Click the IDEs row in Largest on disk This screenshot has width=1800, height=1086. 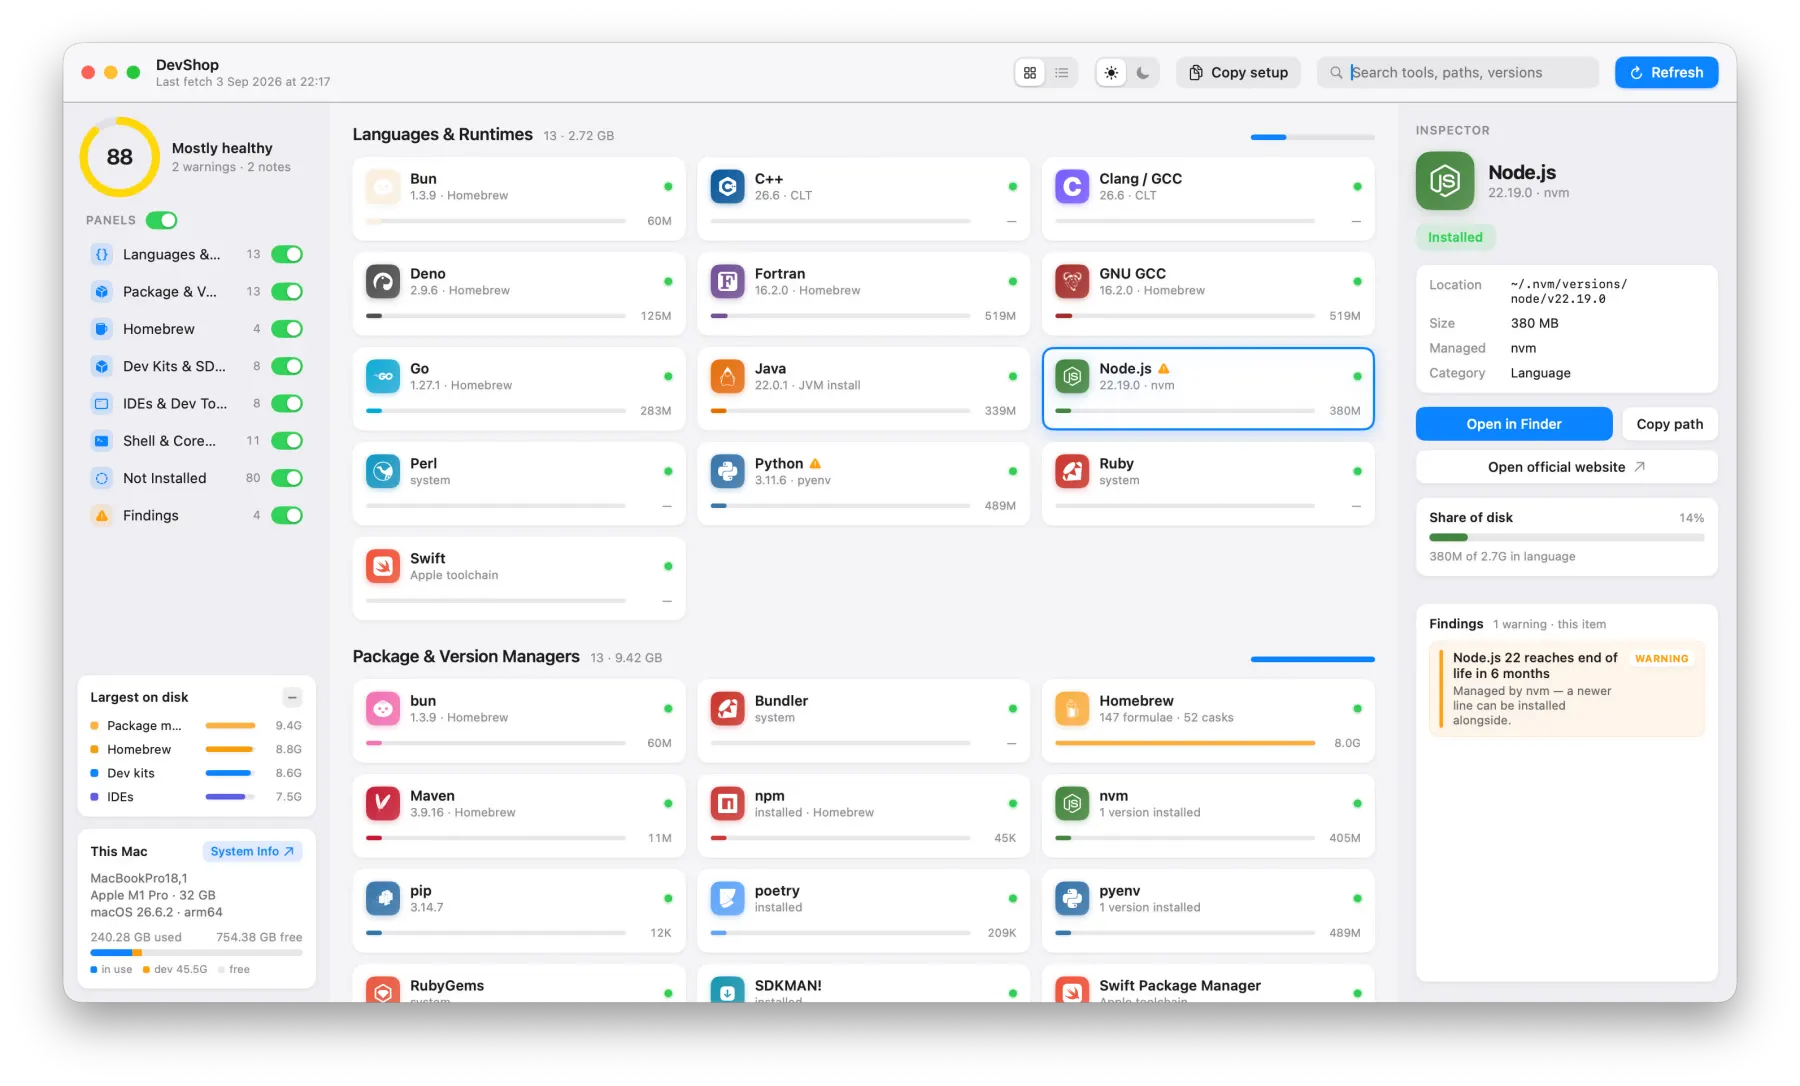pyautogui.click(x=196, y=797)
